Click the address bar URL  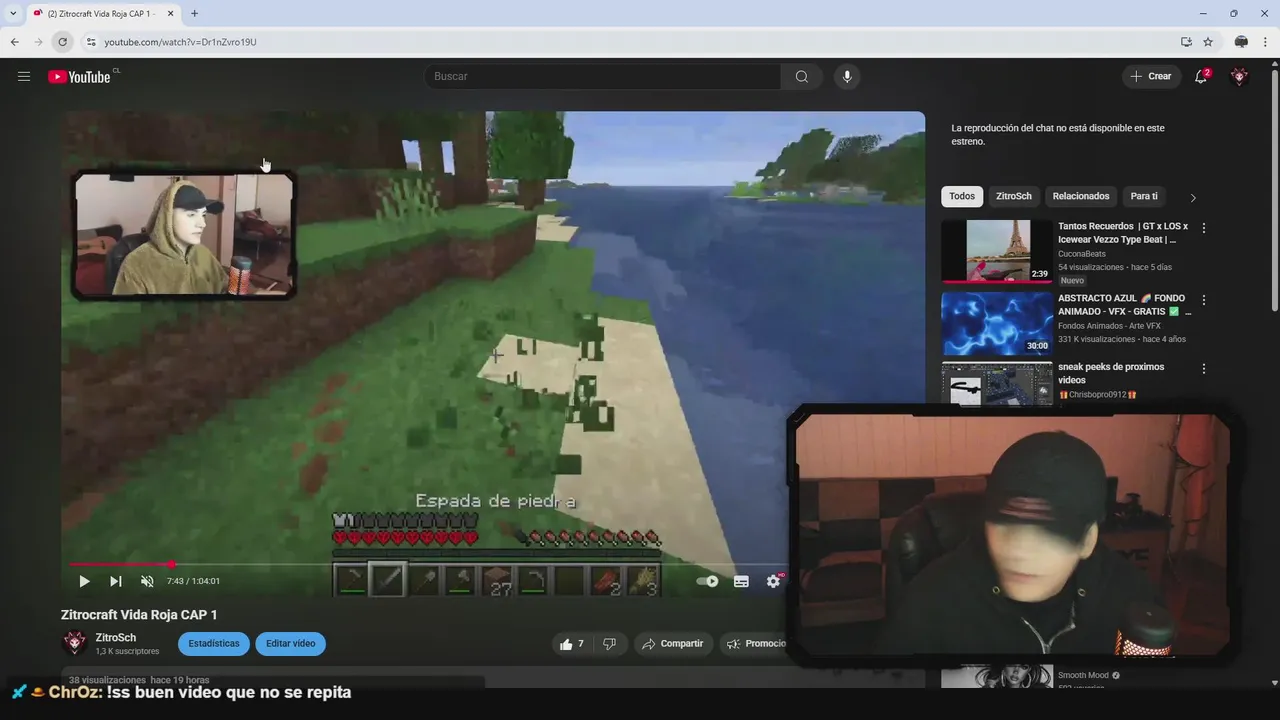pyautogui.click(x=180, y=42)
